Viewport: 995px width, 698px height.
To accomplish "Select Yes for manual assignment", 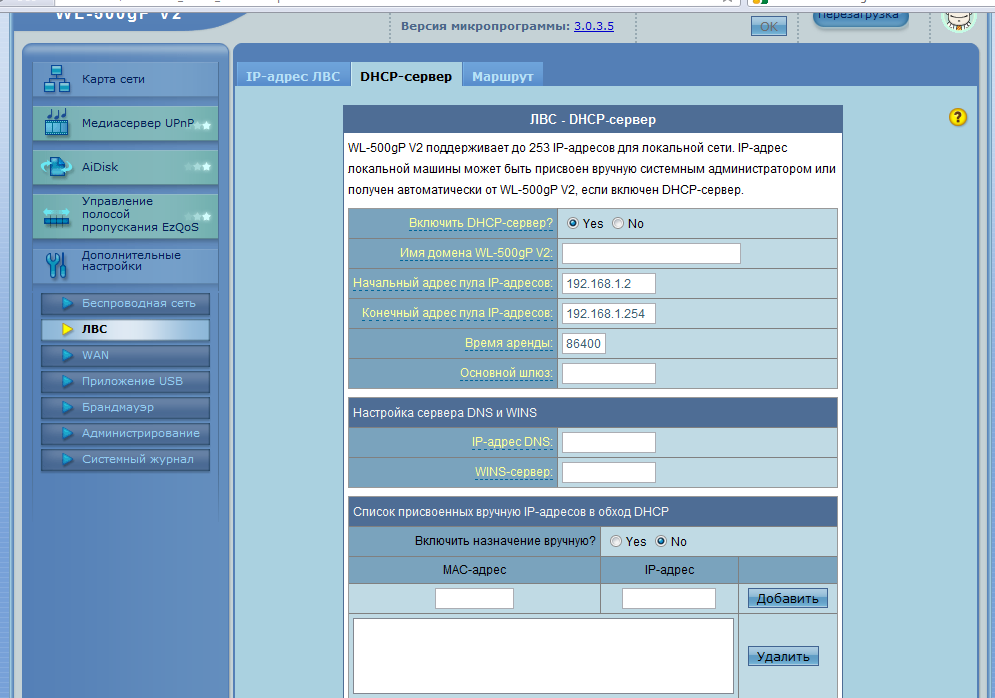I will [616, 541].
